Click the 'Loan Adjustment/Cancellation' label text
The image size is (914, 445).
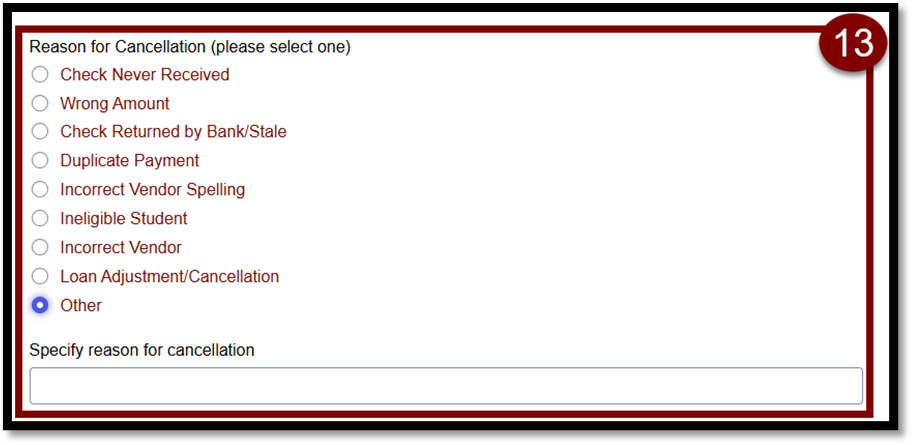click(x=170, y=276)
